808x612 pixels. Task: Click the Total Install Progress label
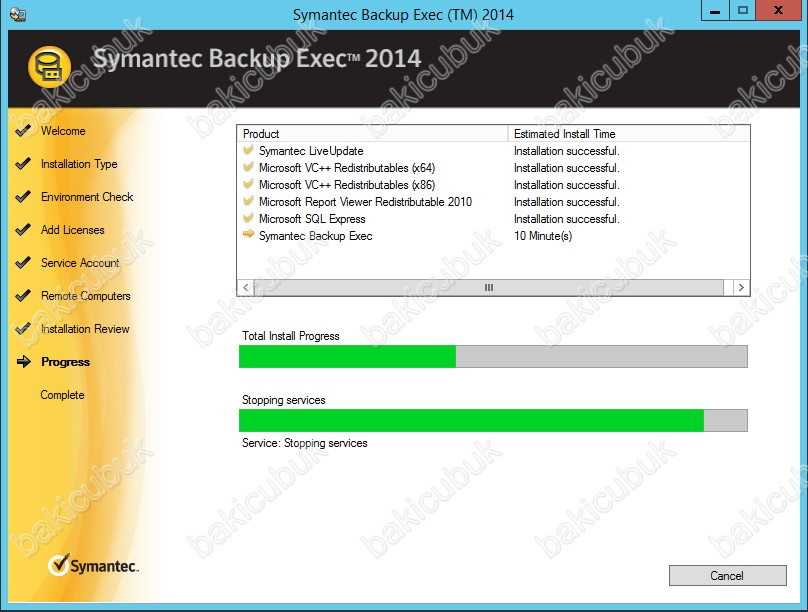(291, 336)
